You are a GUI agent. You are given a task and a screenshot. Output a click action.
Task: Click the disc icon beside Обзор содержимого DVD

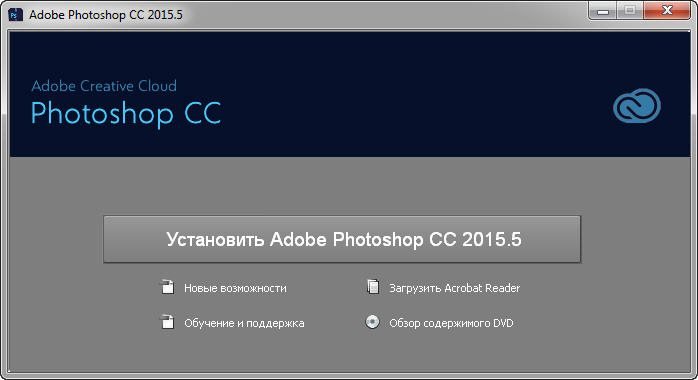click(x=373, y=322)
